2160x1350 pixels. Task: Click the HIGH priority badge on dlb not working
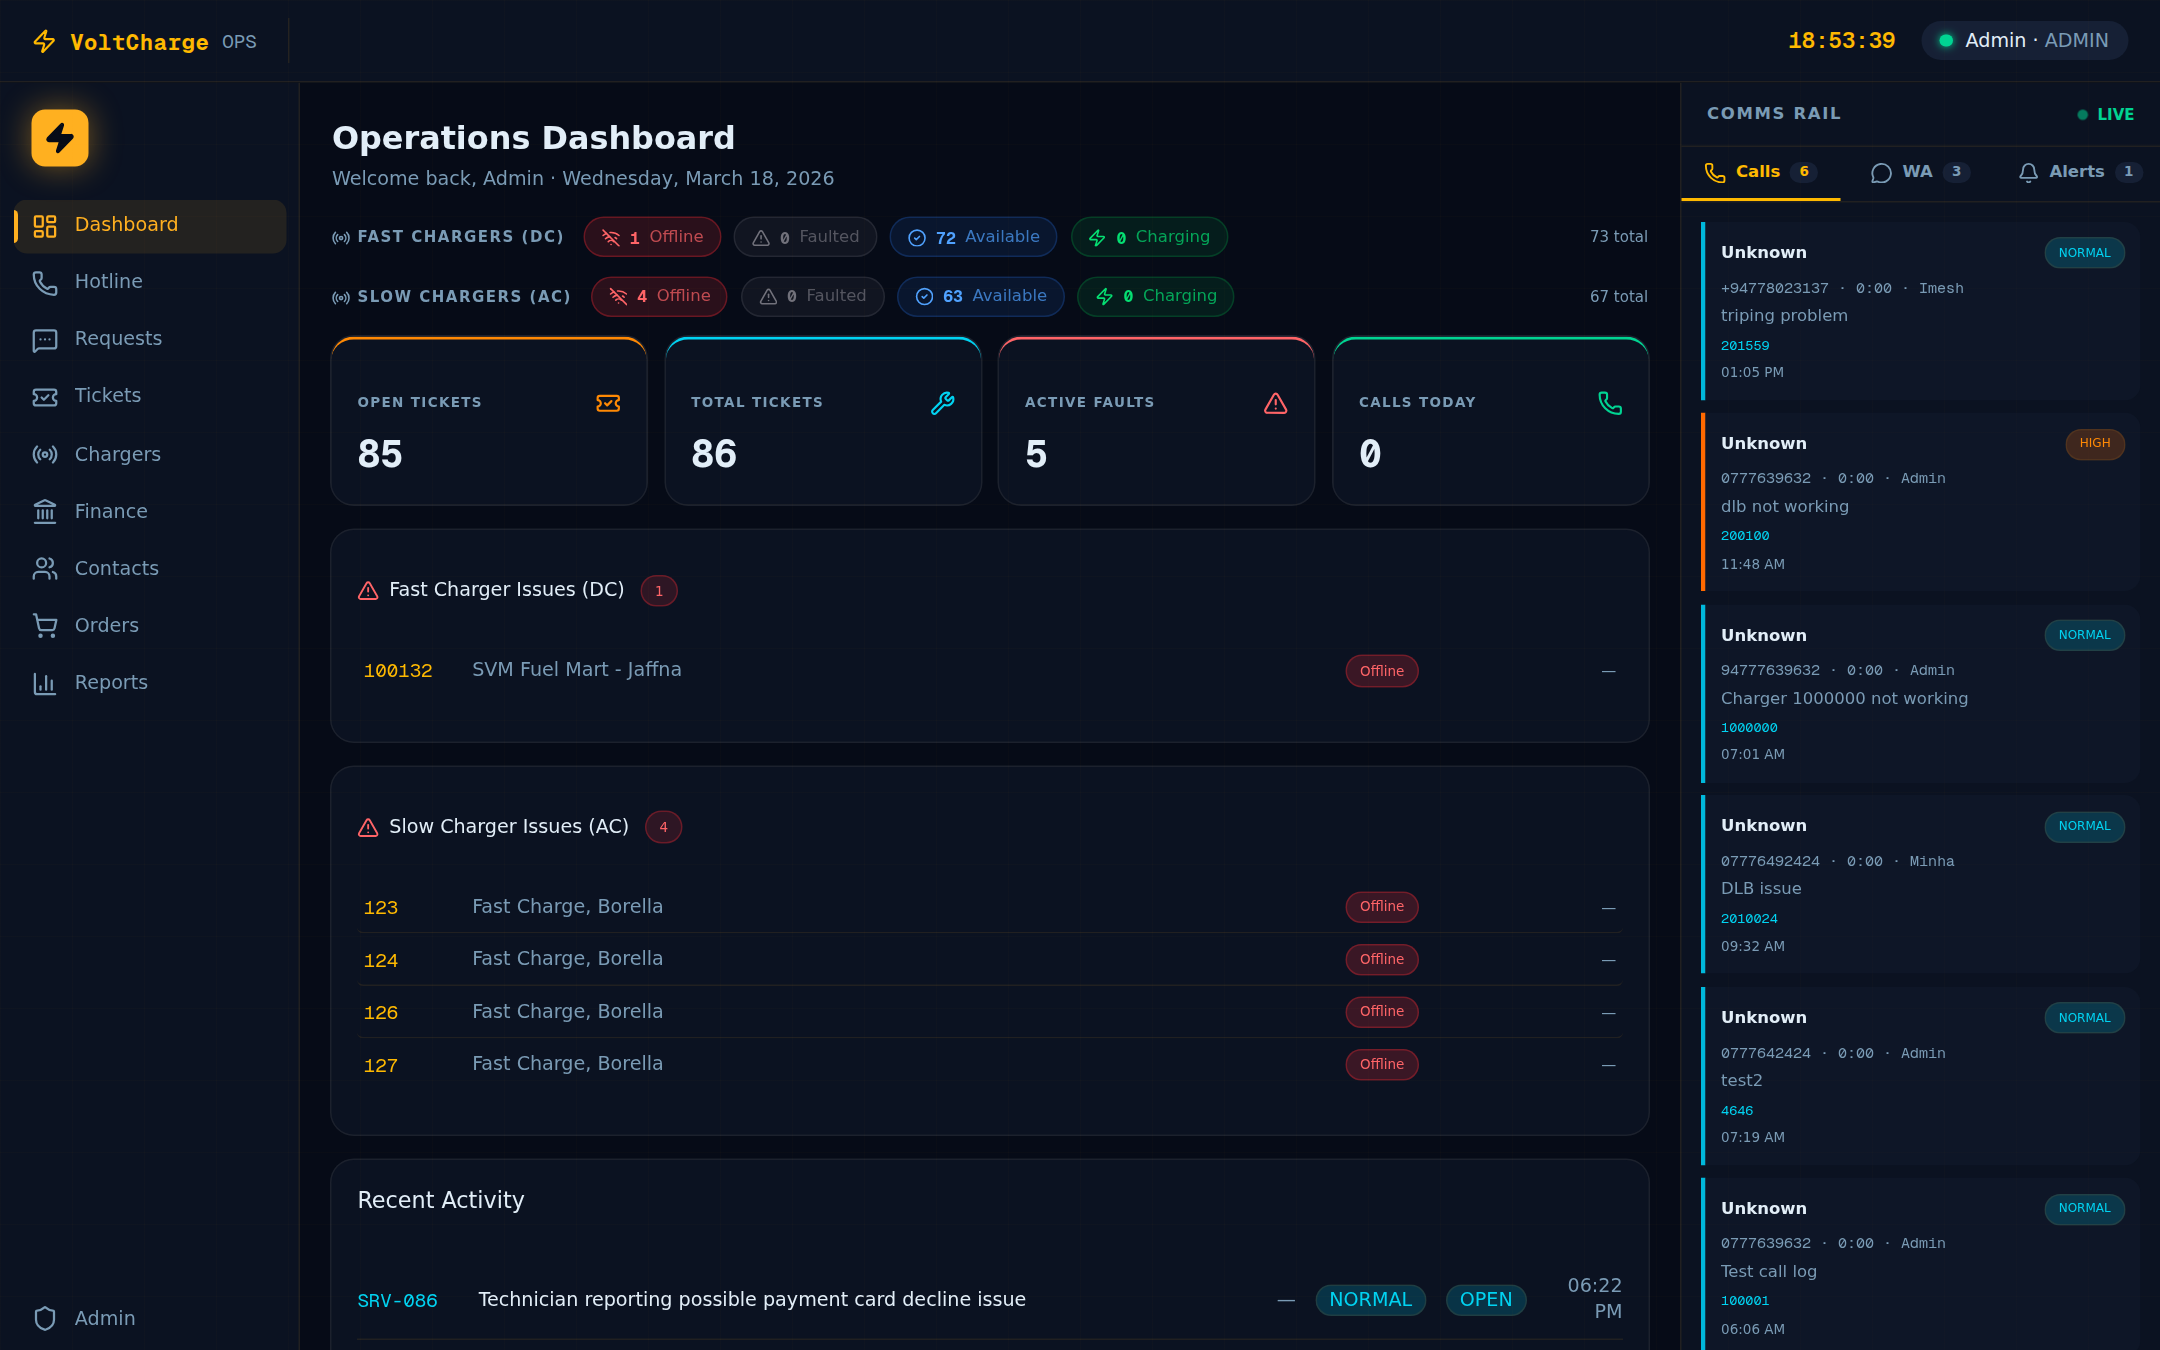pyautogui.click(x=2095, y=444)
